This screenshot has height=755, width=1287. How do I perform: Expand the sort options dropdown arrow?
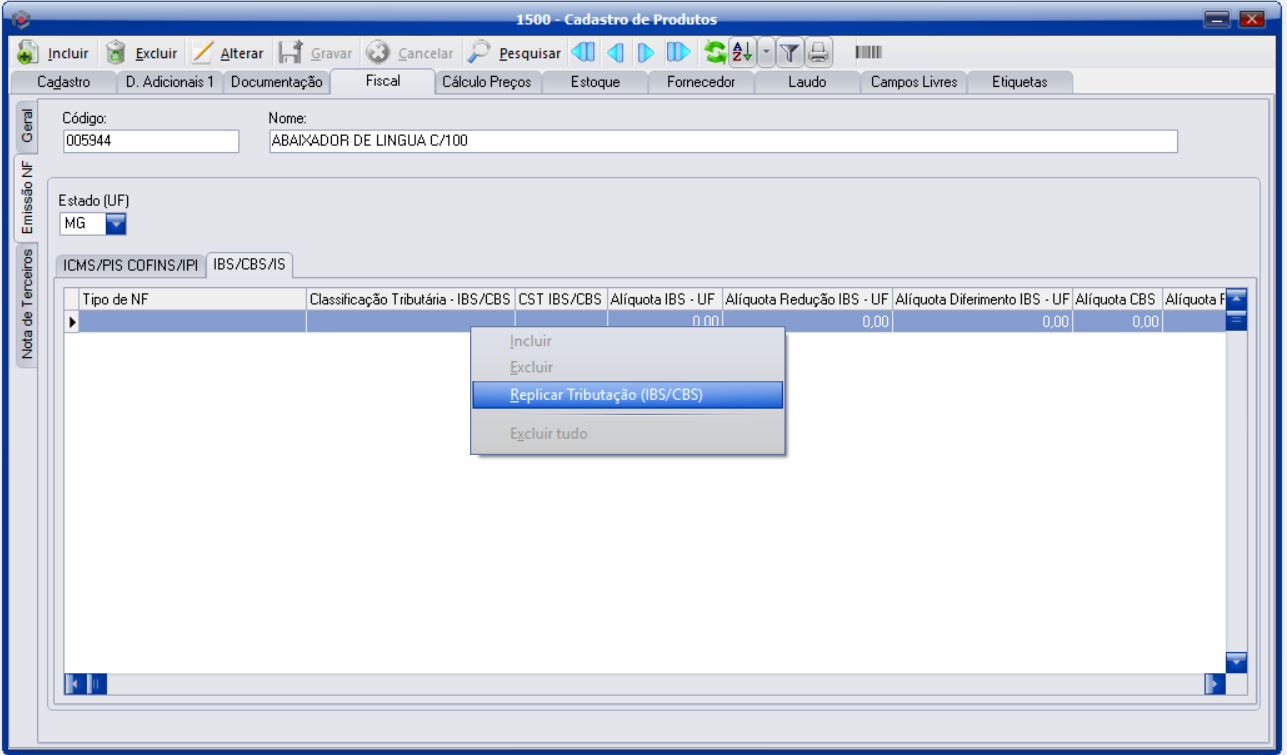(766, 53)
